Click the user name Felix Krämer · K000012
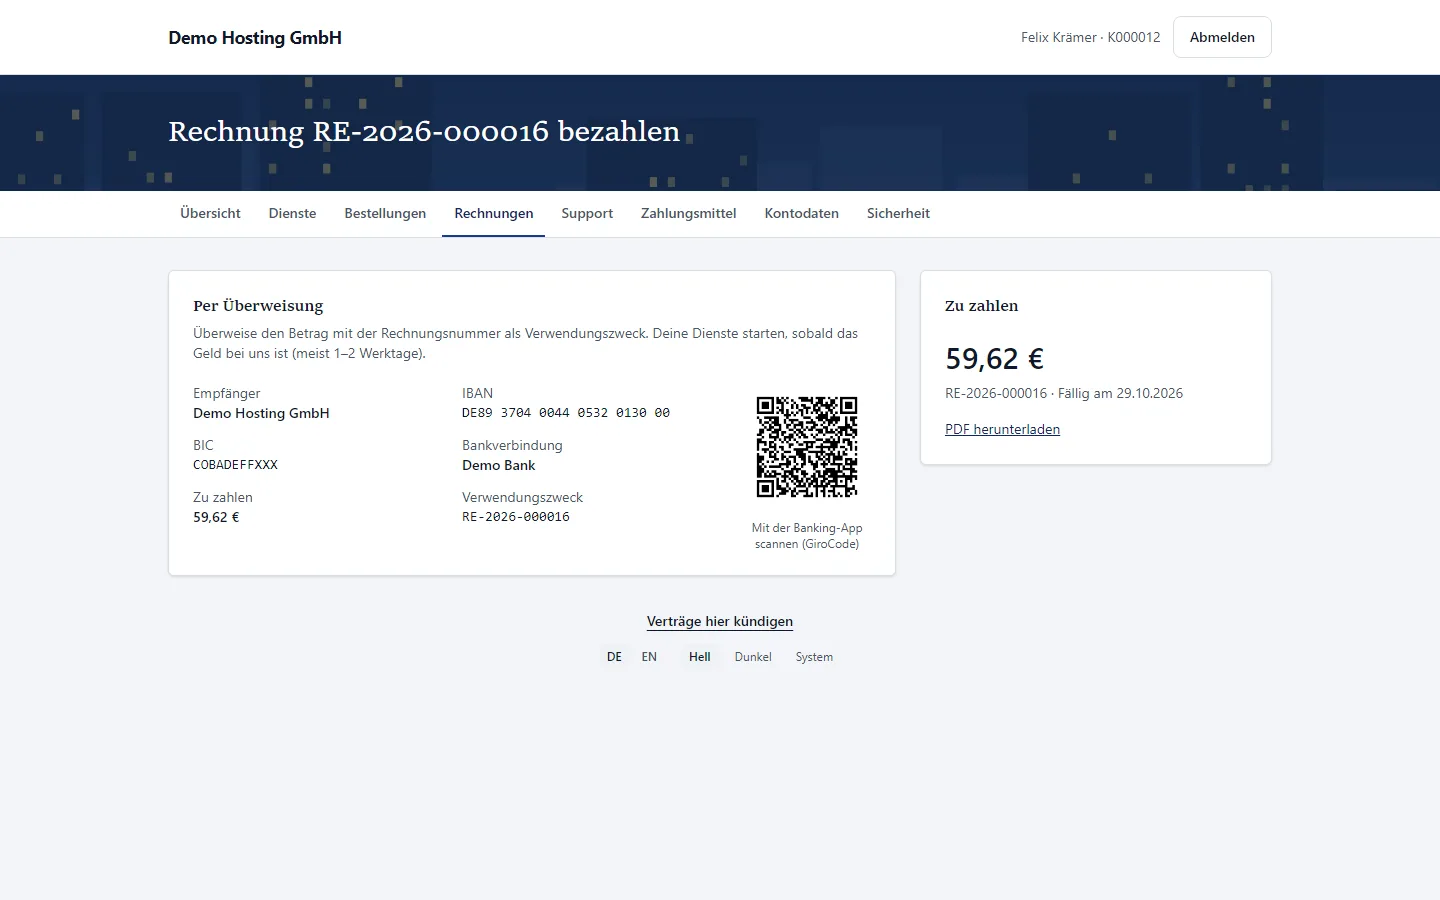 1091,37
